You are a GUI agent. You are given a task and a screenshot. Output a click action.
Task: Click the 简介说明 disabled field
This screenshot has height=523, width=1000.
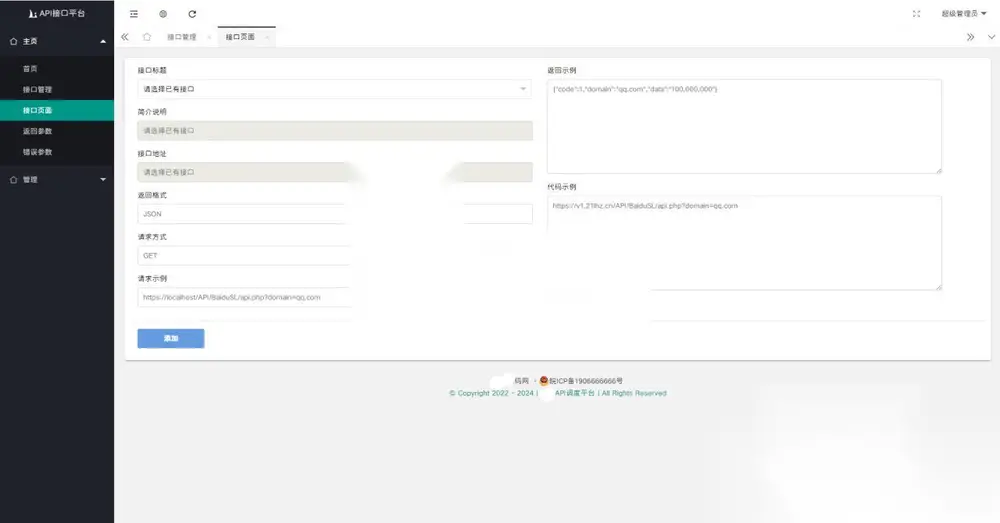point(335,131)
